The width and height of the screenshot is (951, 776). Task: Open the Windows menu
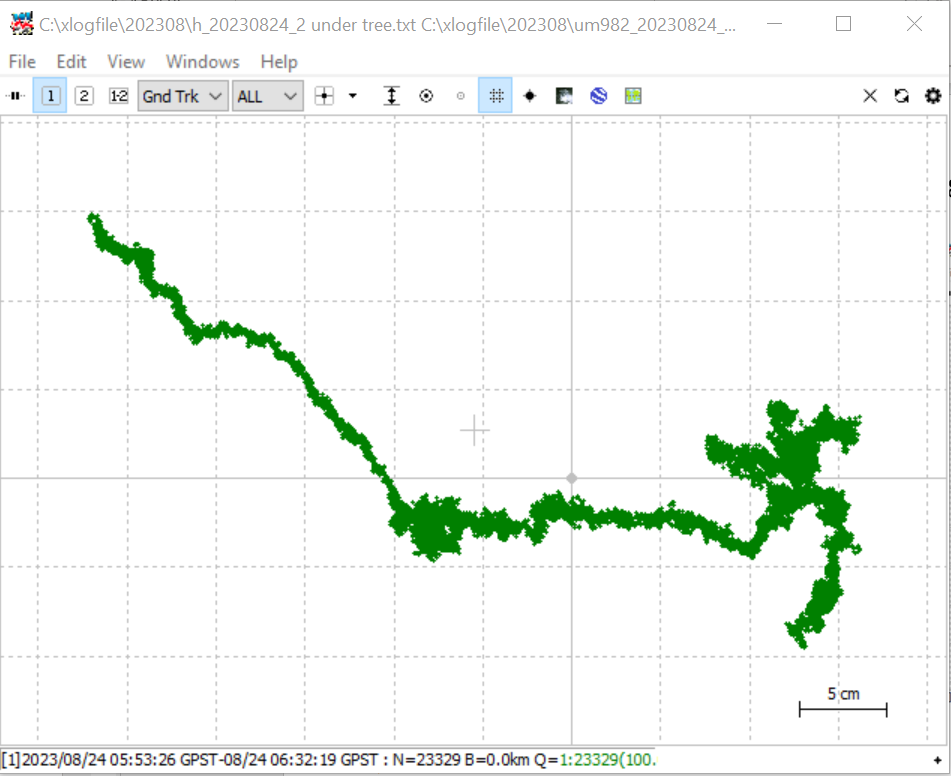tap(203, 62)
